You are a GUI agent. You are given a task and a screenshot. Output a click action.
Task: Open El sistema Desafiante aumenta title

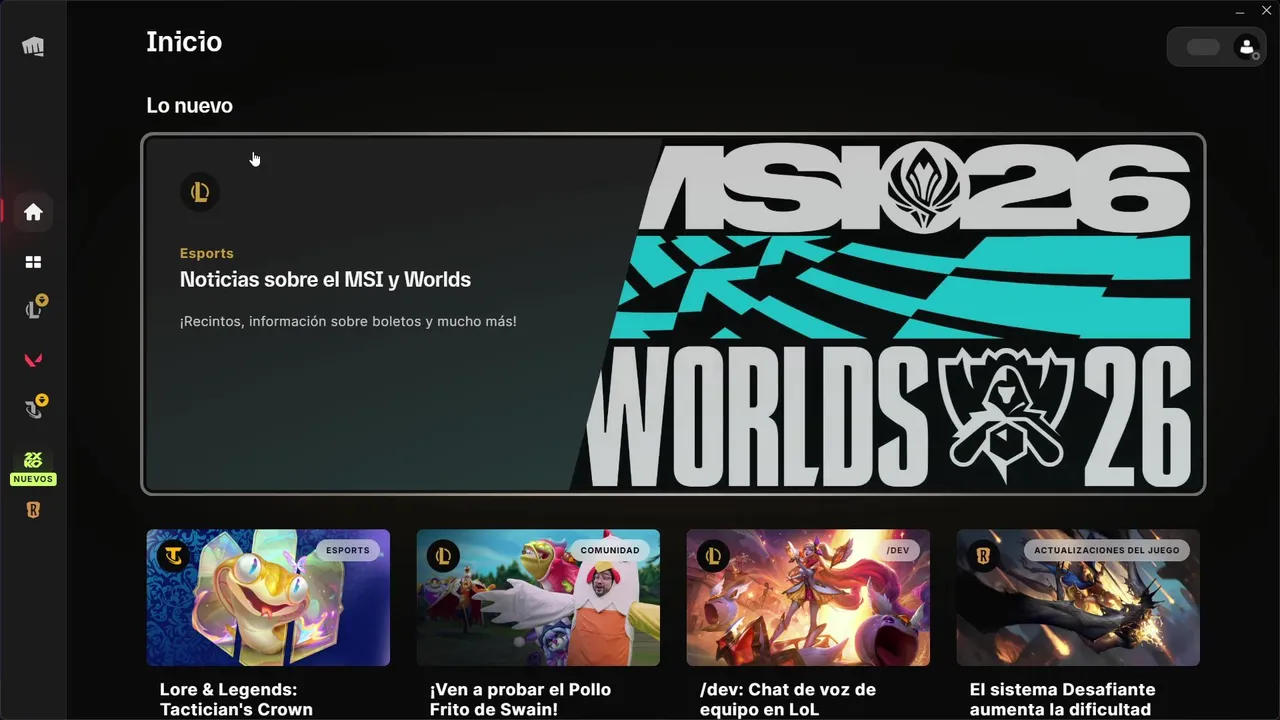(x=1062, y=699)
